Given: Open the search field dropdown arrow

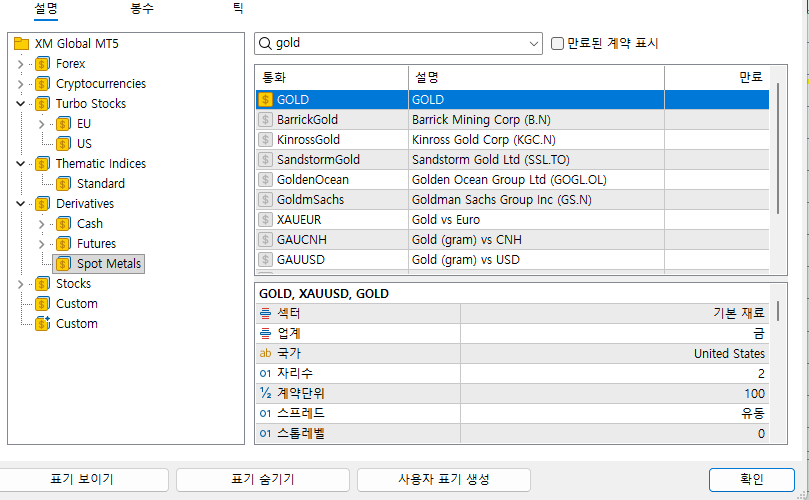Looking at the screenshot, I should click(x=534, y=44).
